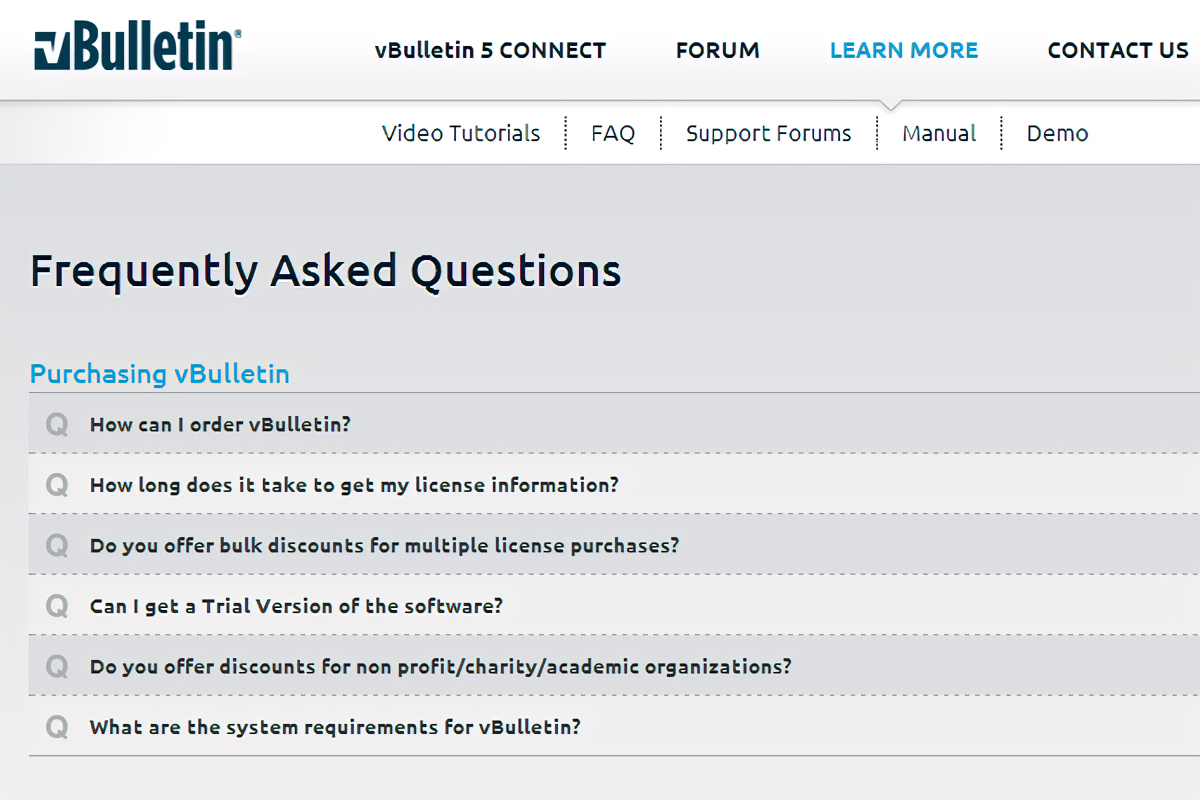Click the Q icon beside 'How can I order vBulletin?'
This screenshot has width=1200, height=800.
pyautogui.click(x=57, y=425)
